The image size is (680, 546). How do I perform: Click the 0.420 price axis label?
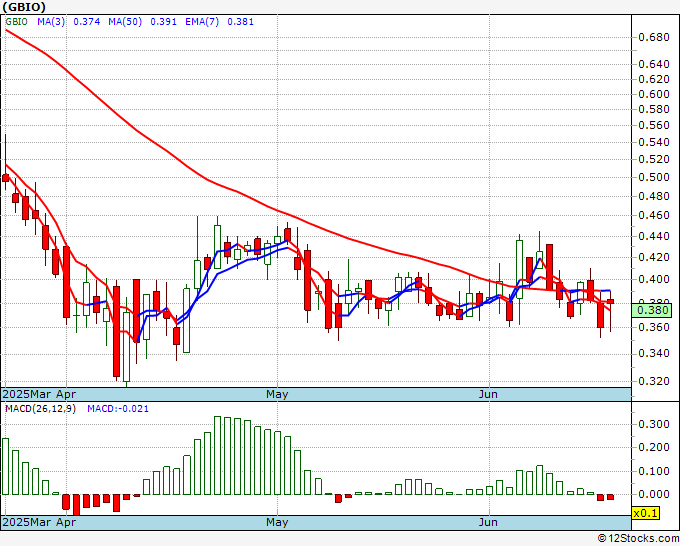click(x=654, y=258)
